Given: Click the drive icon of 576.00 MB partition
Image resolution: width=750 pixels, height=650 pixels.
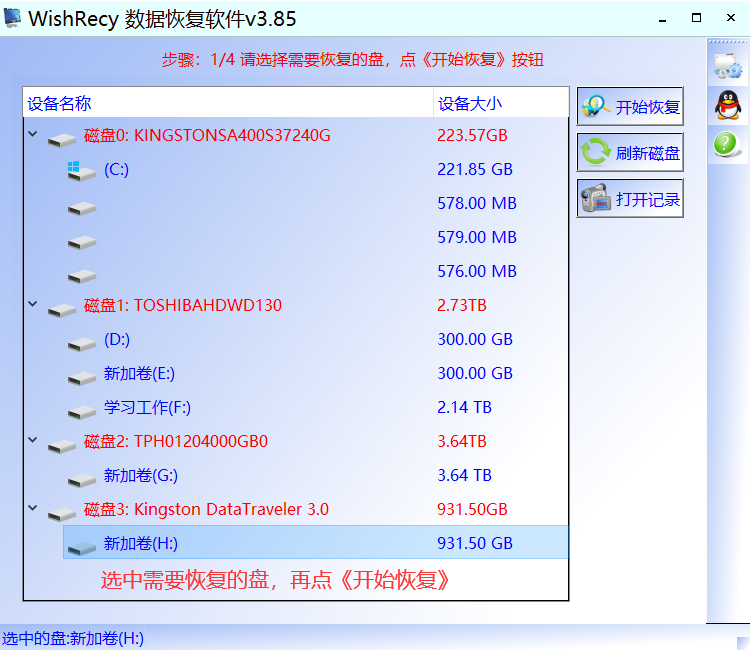Looking at the screenshot, I should click(82, 276).
